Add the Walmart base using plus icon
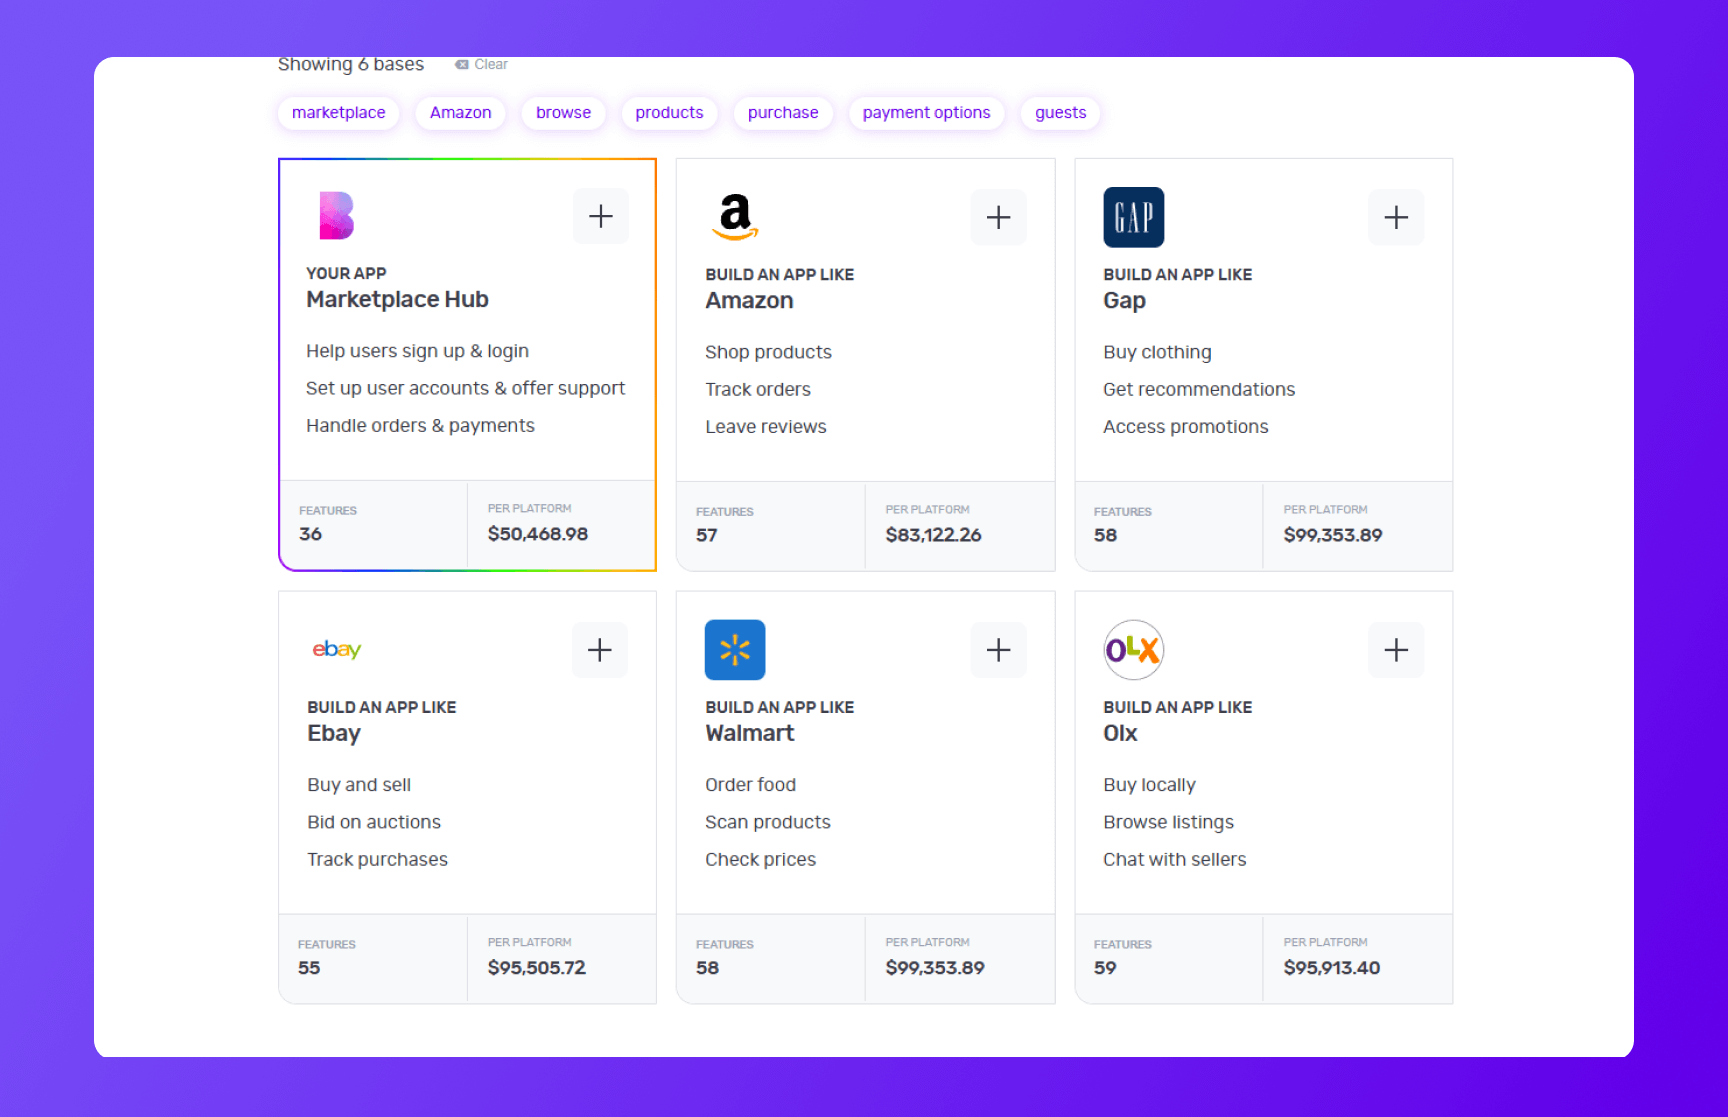The height and width of the screenshot is (1117, 1728). (x=998, y=650)
